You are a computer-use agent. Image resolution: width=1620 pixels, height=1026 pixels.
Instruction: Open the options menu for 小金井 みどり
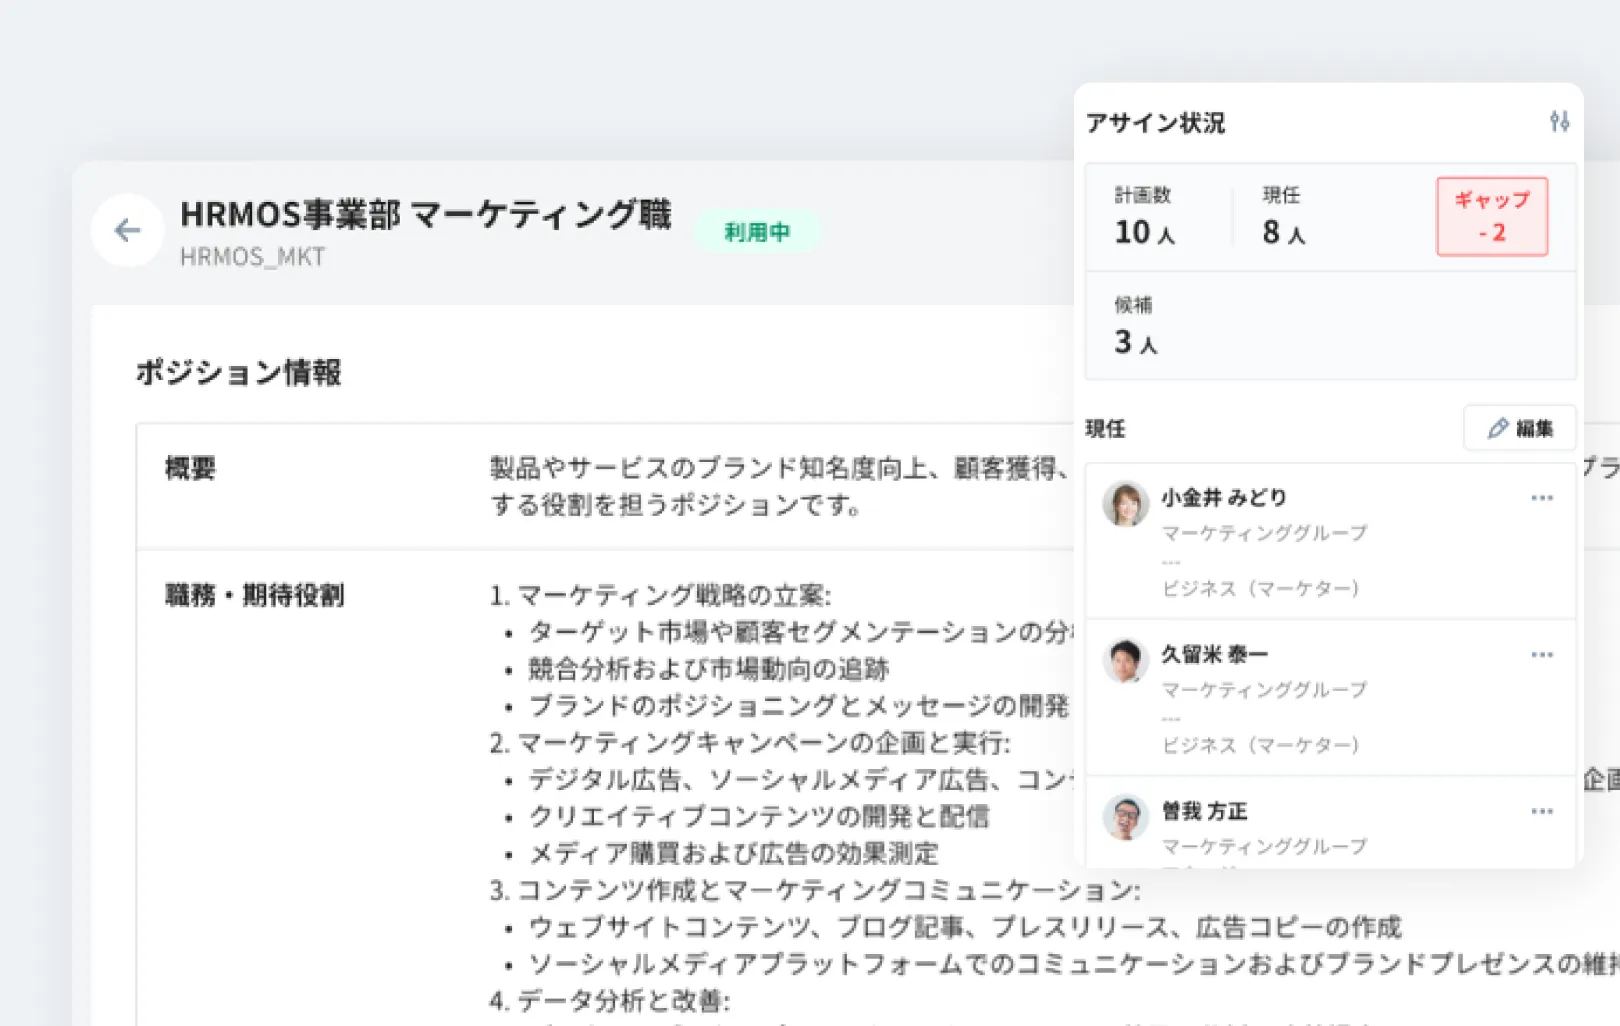click(x=1542, y=497)
